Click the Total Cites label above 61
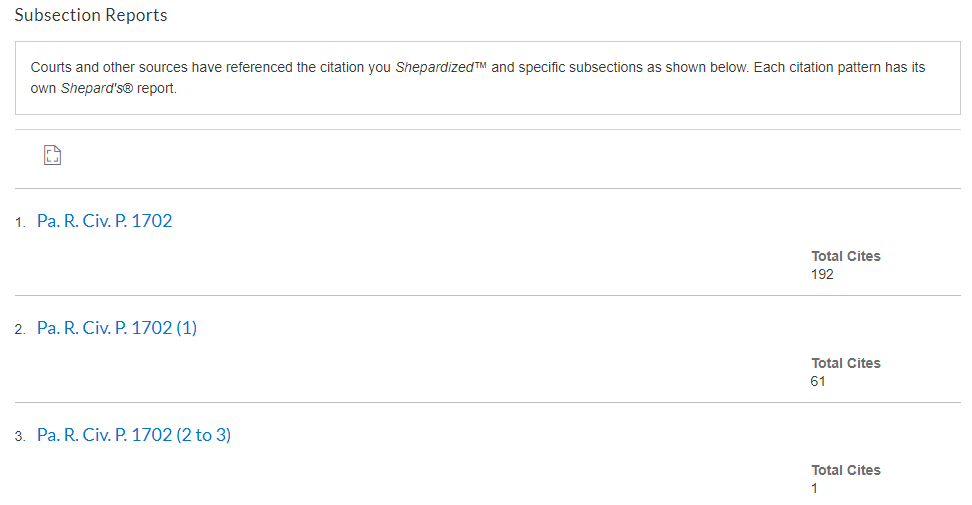Screen dimensions: 972x505 846,363
